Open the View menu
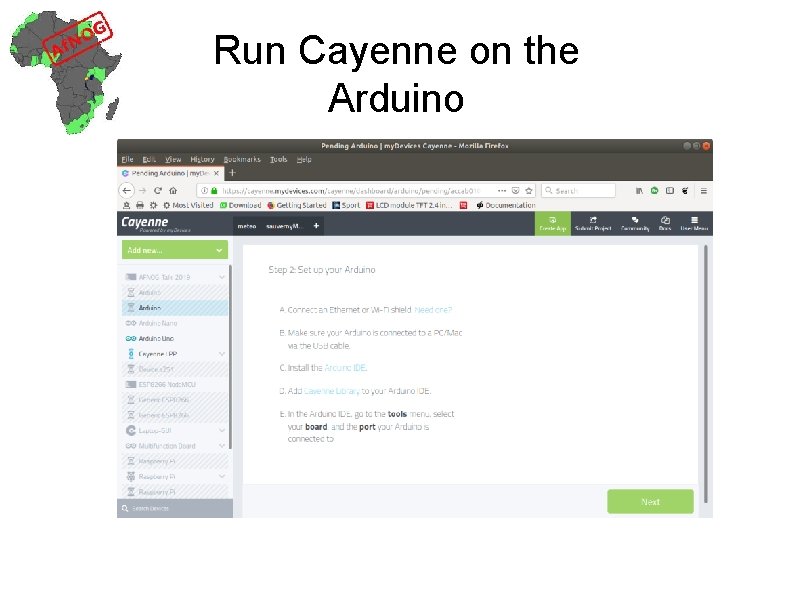794x595 pixels. (x=173, y=159)
